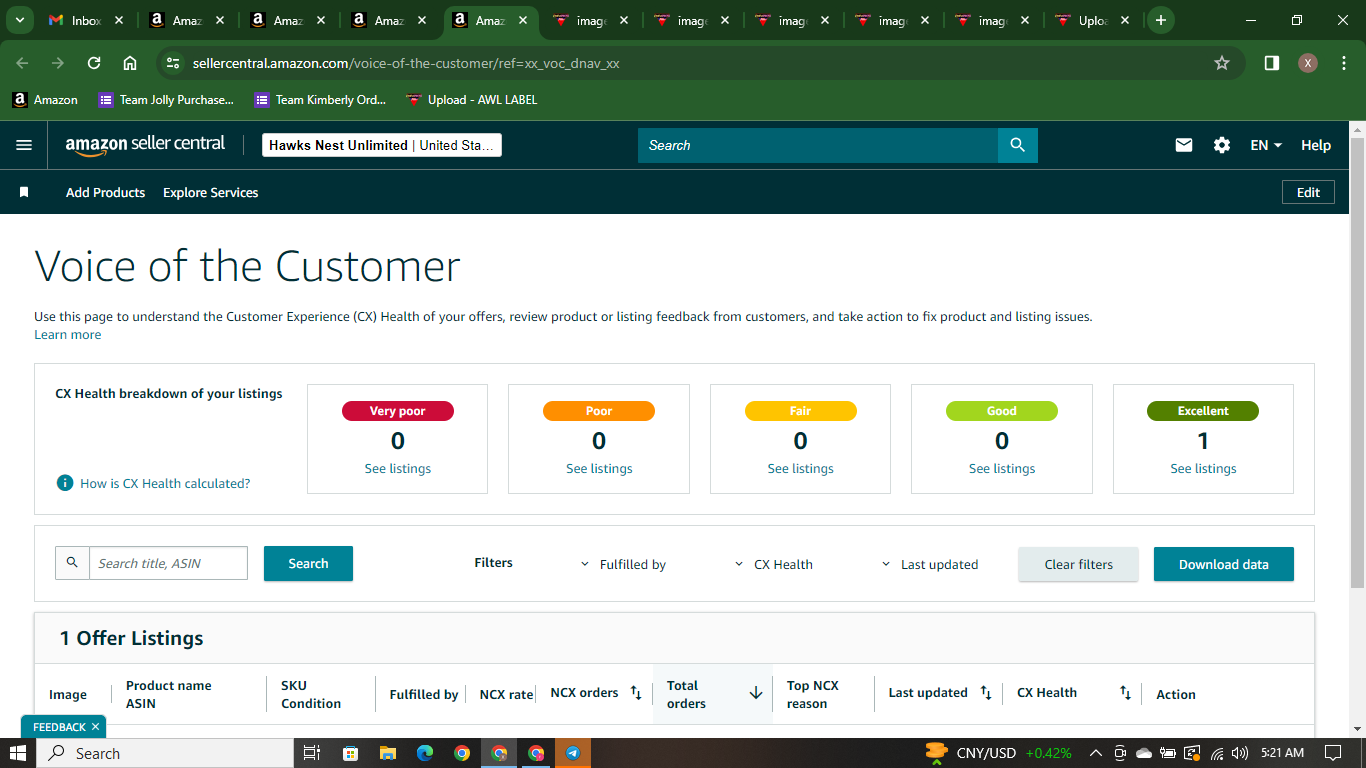Sort by Last updated arrows

pyautogui.click(x=985, y=693)
